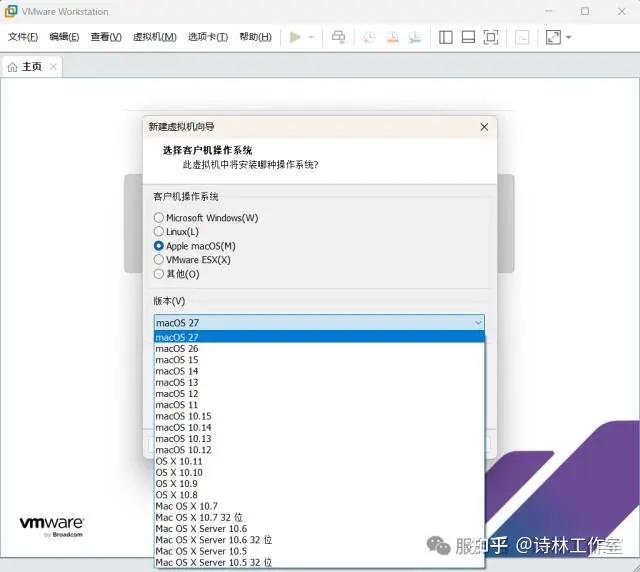This screenshot has width=640, height=572.
Task: Choose macOS 15 from version list
Action: (319, 360)
